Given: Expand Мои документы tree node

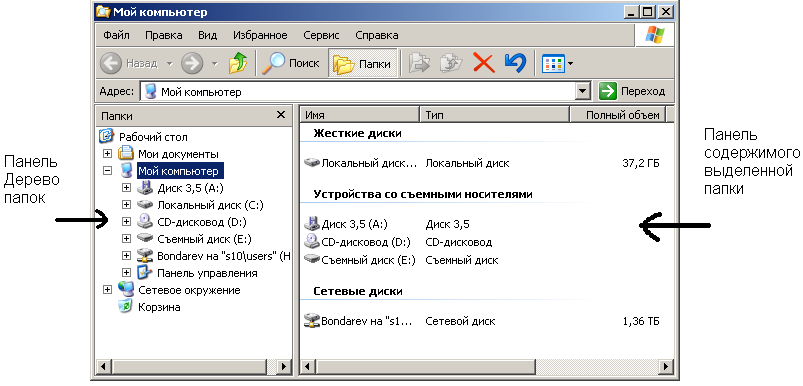Looking at the screenshot, I should coord(107,154).
